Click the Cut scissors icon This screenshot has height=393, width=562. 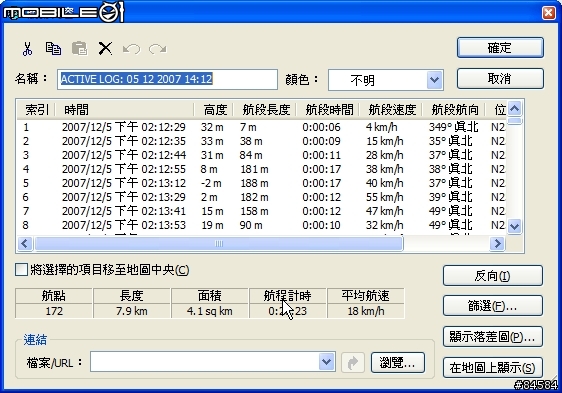pos(27,48)
